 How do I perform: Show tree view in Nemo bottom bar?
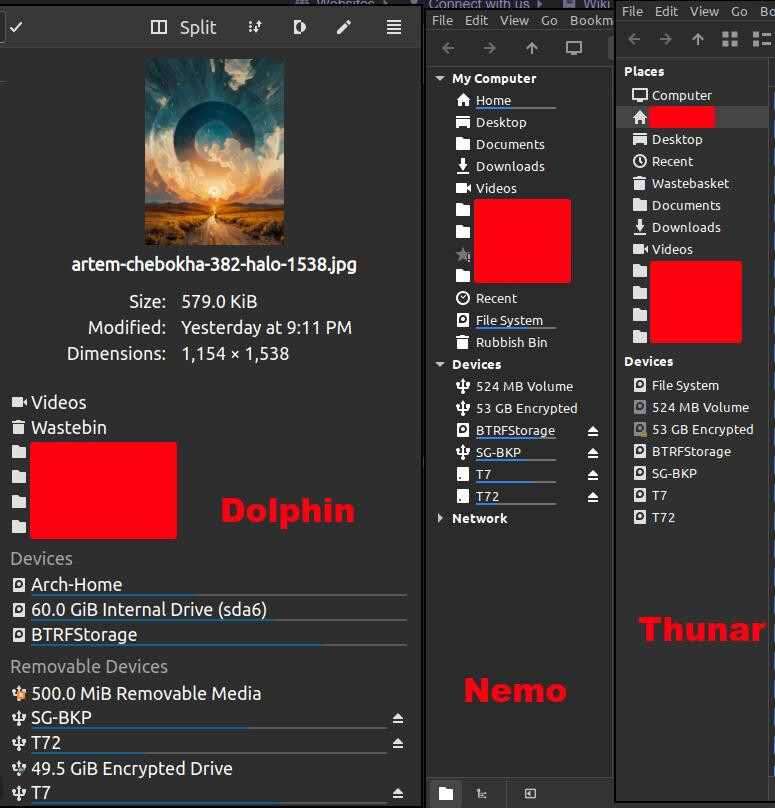(x=482, y=794)
